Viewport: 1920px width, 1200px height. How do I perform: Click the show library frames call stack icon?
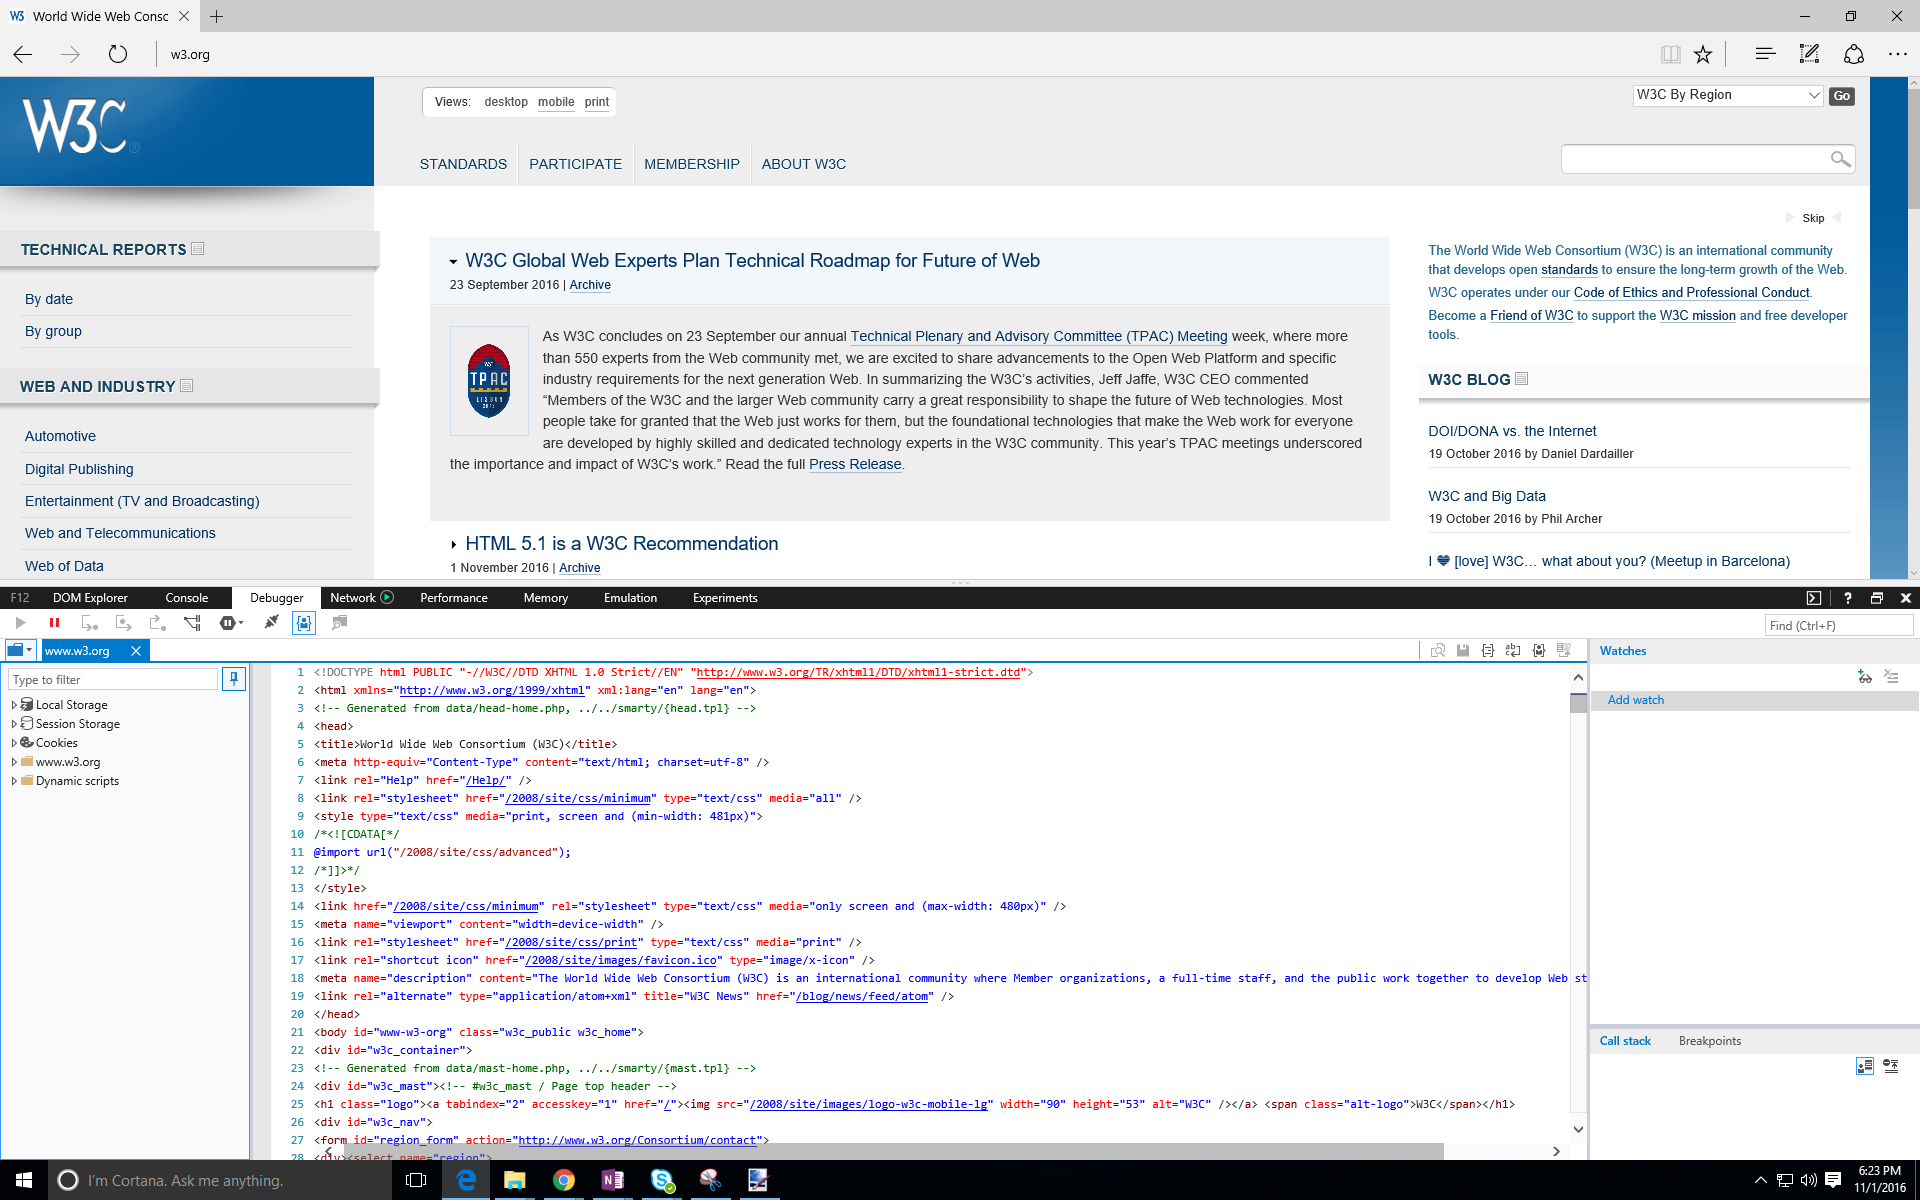point(1865,1067)
